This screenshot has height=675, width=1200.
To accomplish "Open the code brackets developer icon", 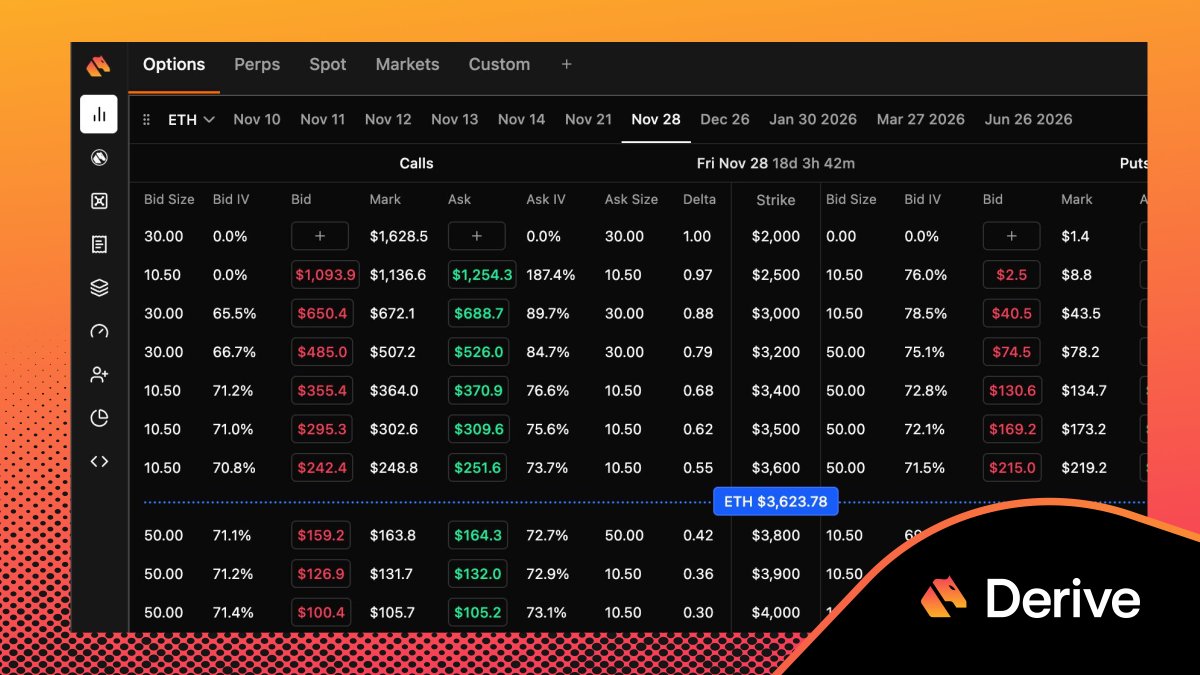I will (99, 461).
